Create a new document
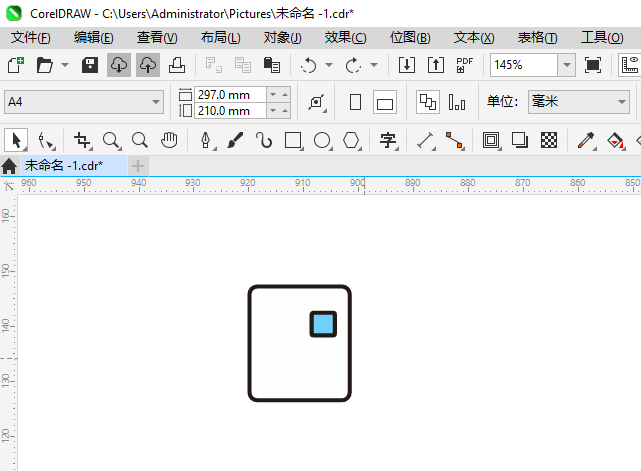 (x=16, y=65)
